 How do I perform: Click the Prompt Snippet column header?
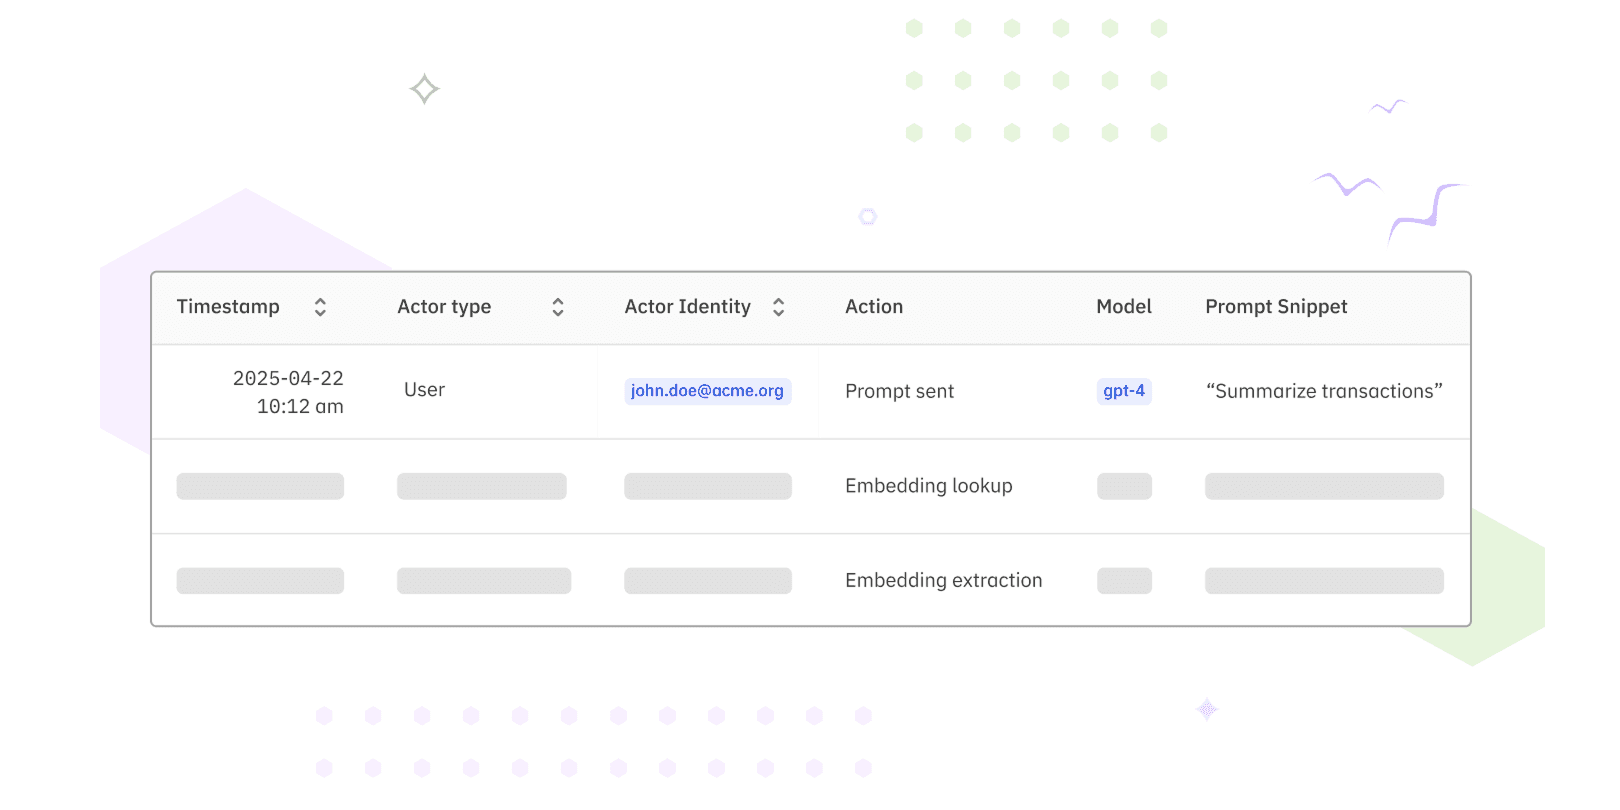(x=1276, y=307)
